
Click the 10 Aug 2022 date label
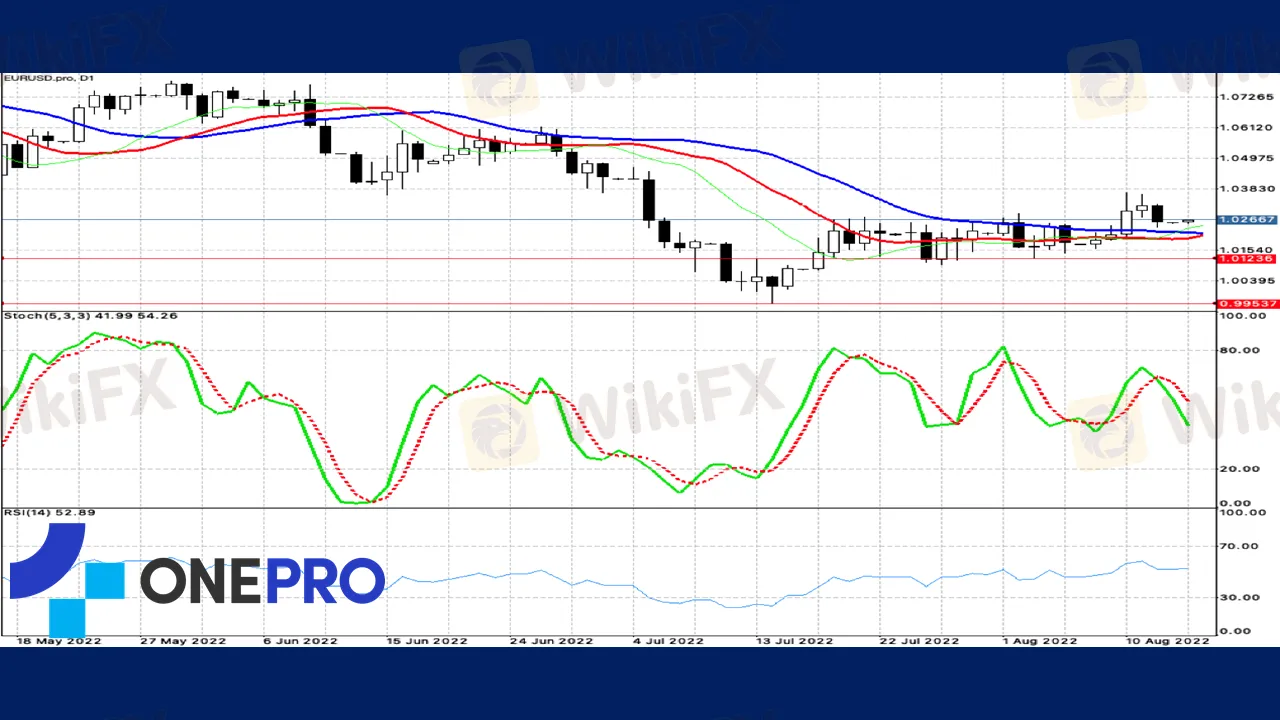(1165, 640)
